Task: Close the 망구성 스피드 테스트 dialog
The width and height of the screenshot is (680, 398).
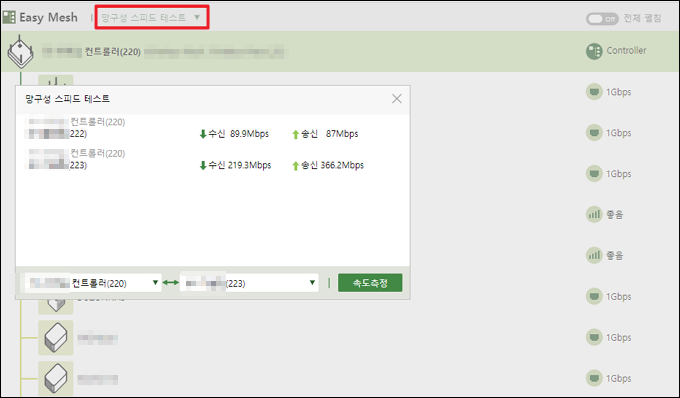Action: tap(396, 99)
